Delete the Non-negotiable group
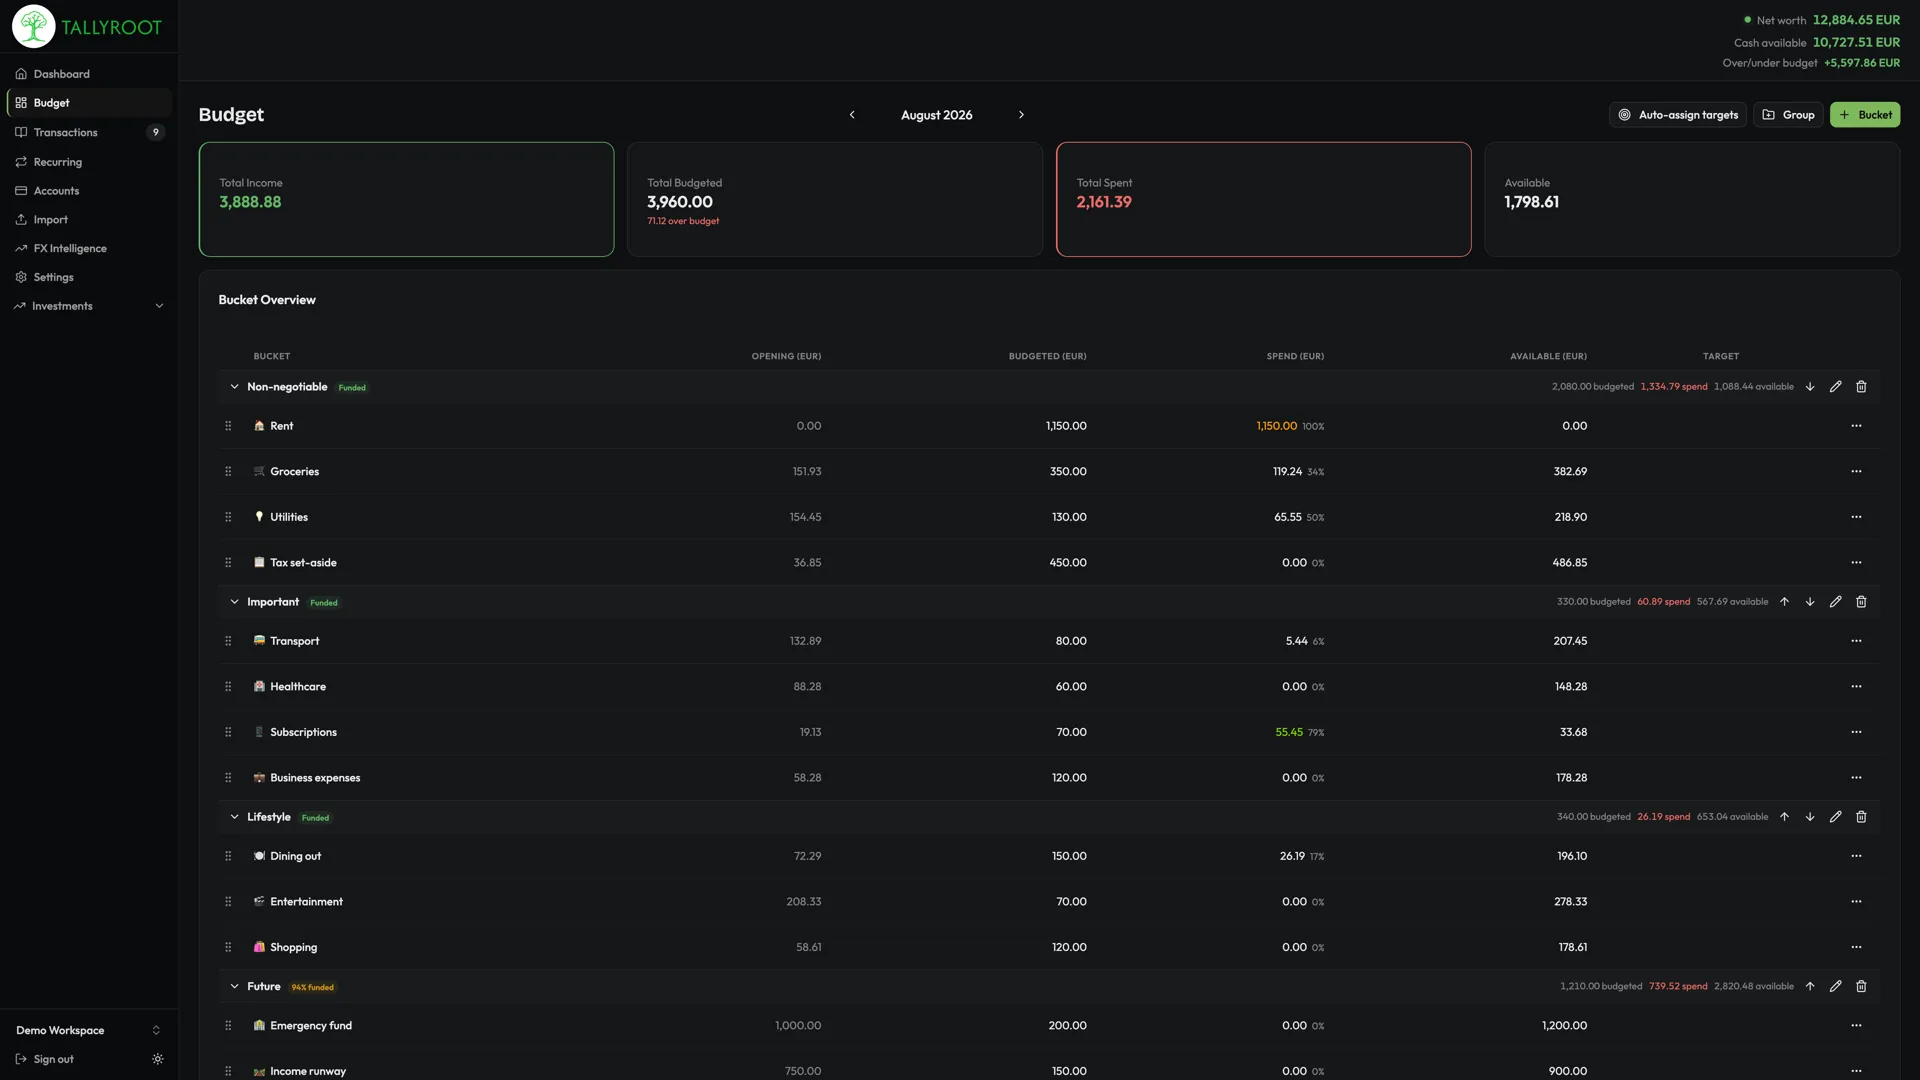Viewport: 1920px width, 1080px height. pyautogui.click(x=1861, y=387)
